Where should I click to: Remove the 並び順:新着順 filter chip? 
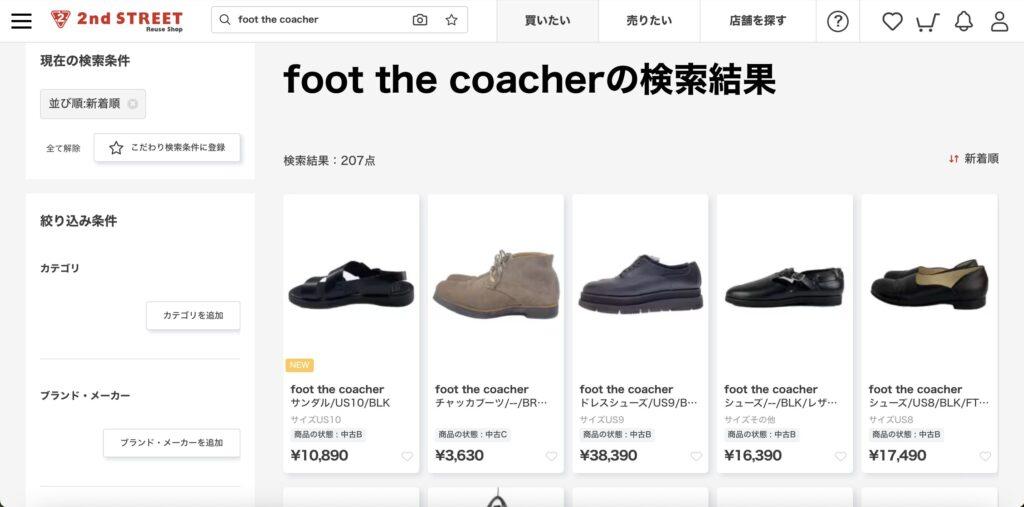133,104
